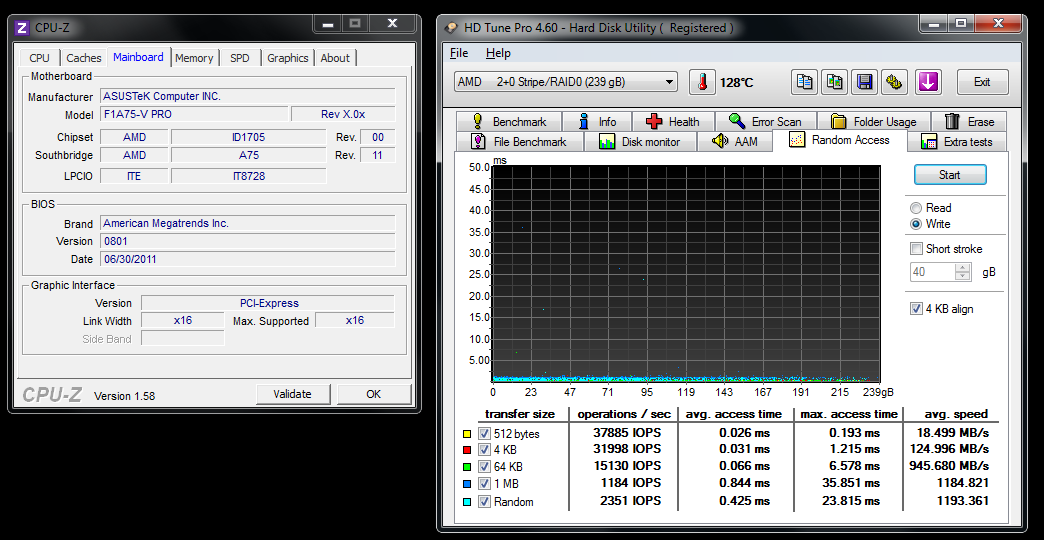This screenshot has height=540, width=1044.
Task: Open the Health tab
Action: 672,121
